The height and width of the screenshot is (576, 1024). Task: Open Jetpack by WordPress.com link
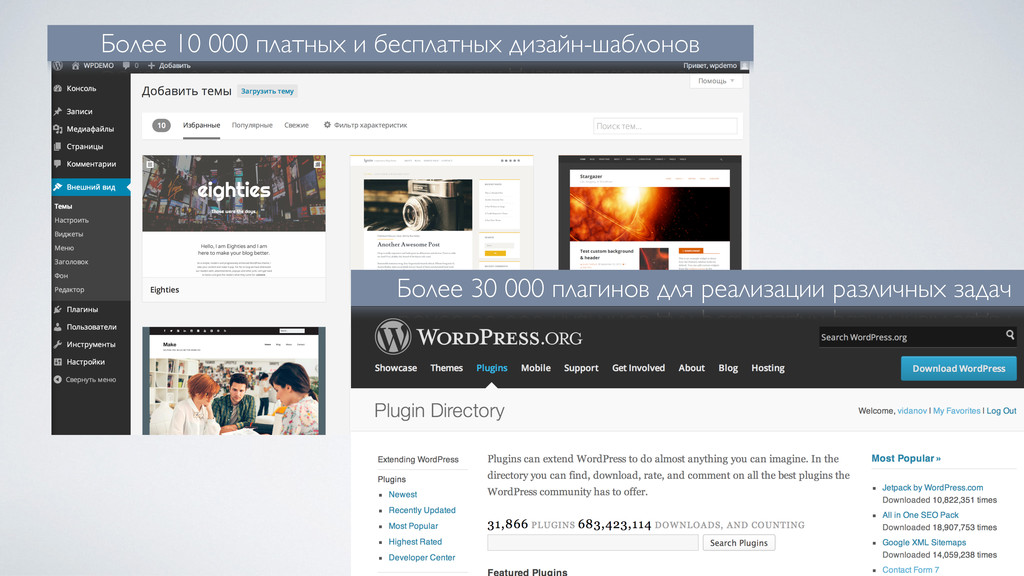932,487
